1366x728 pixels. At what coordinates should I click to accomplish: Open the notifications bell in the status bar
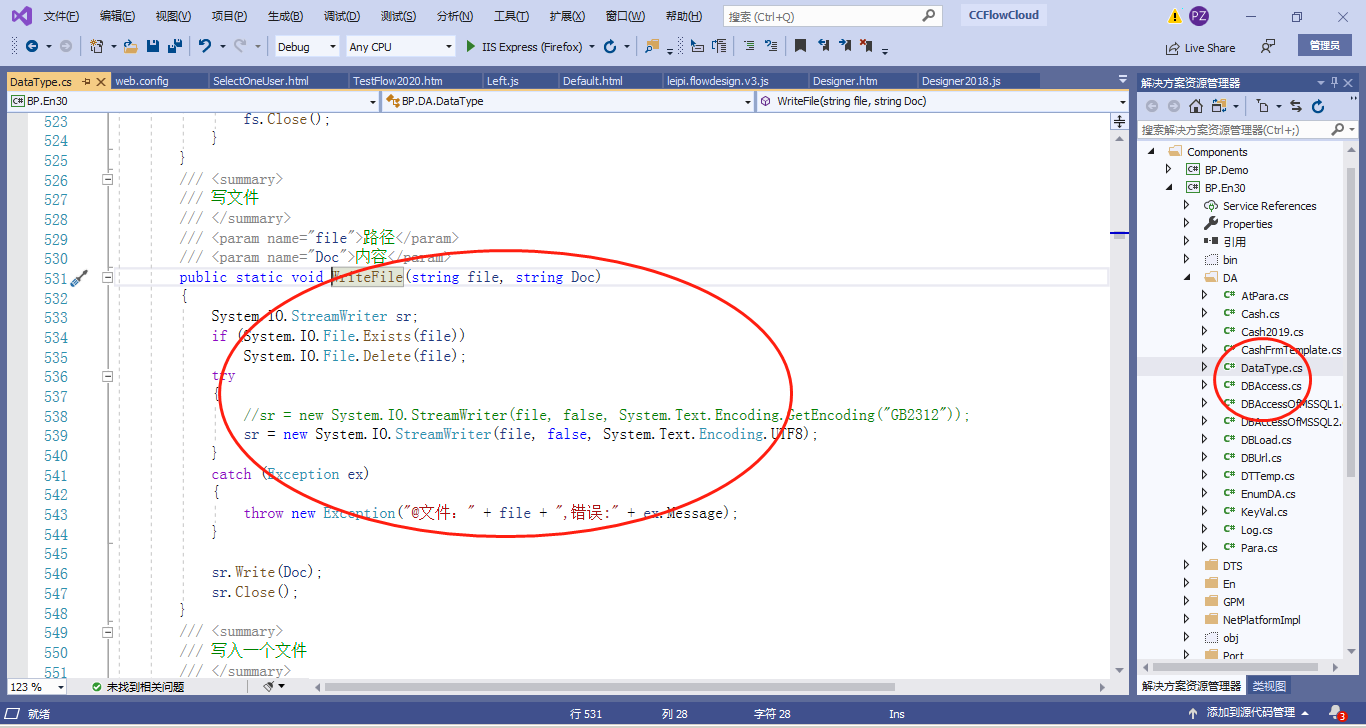[x=1337, y=712]
